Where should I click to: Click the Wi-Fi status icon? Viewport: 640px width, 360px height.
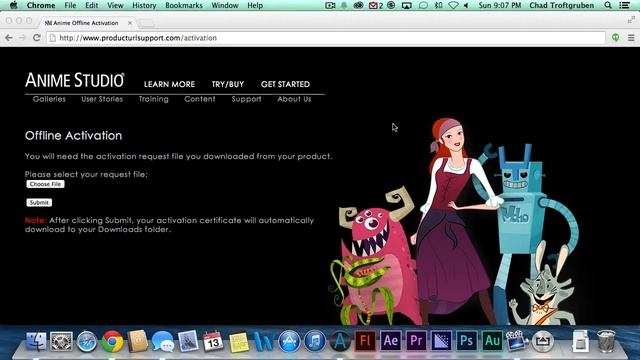pyautogui.click(x=453, y=5)
